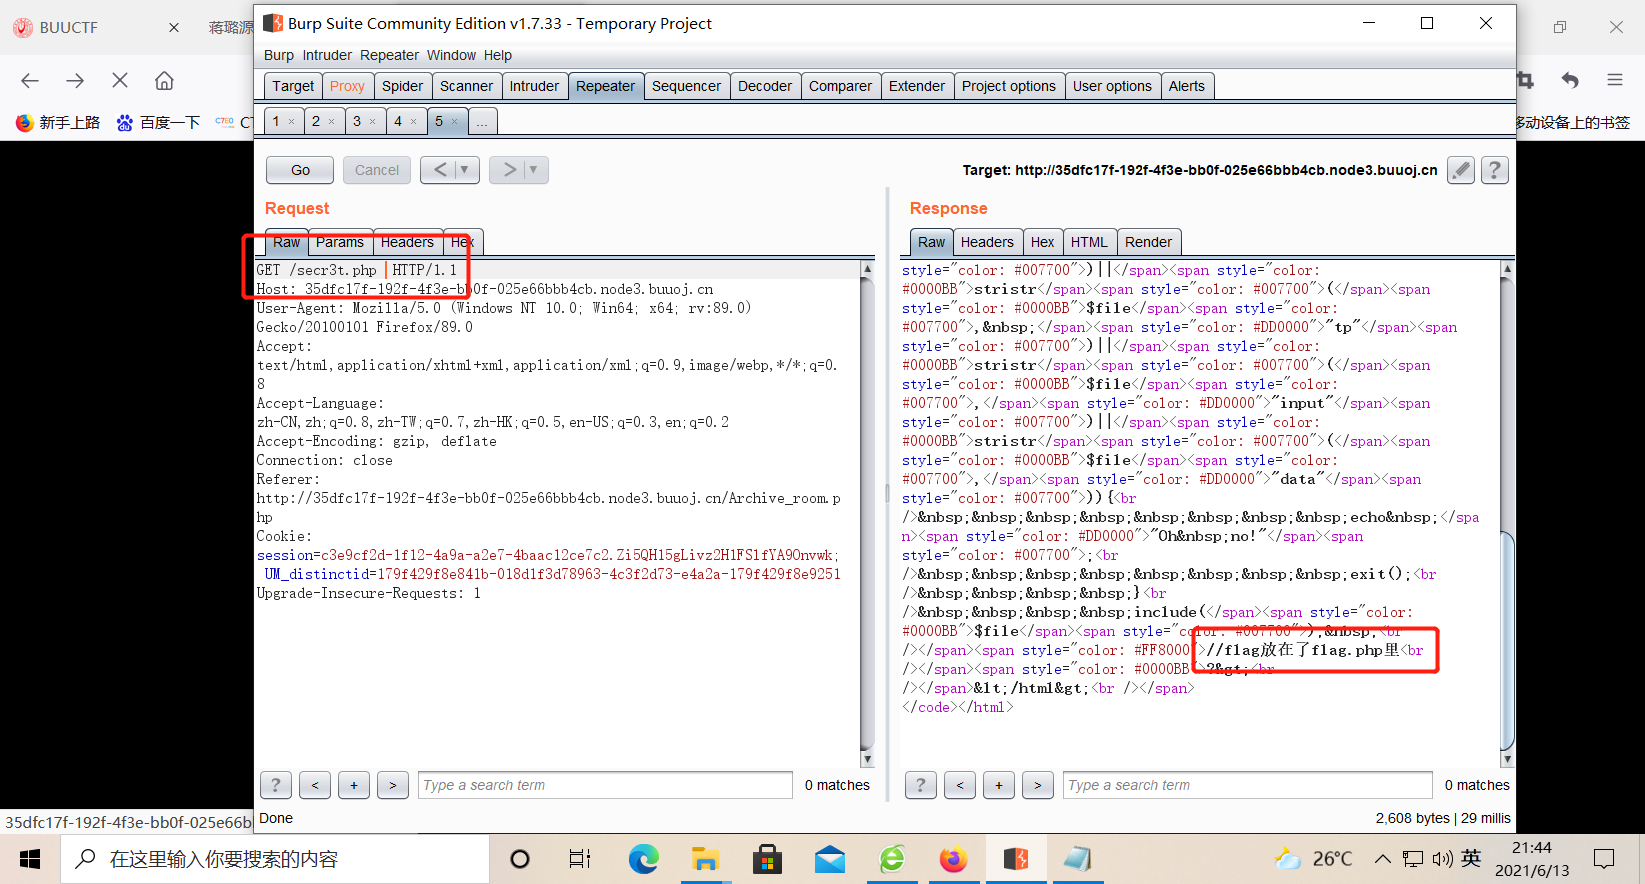Click the response search term field
1645x884 pixels.
coord(1248,785)
